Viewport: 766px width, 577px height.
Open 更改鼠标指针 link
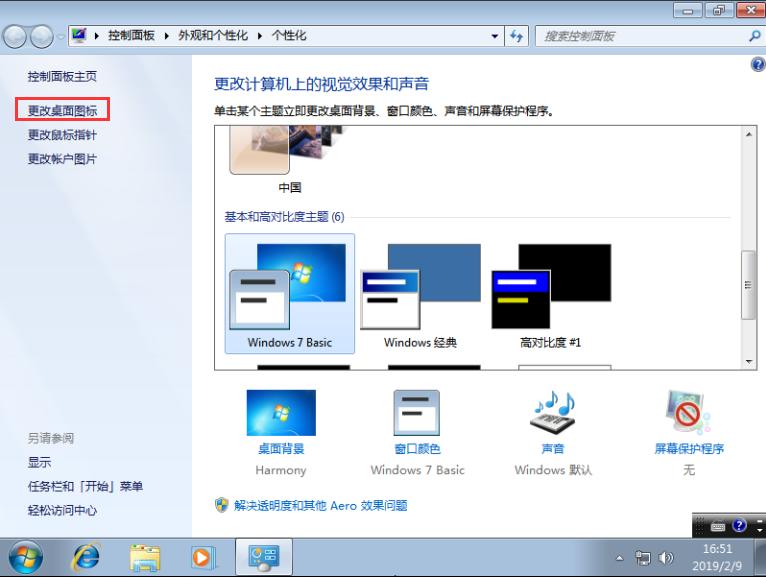(x=63, y=135)
